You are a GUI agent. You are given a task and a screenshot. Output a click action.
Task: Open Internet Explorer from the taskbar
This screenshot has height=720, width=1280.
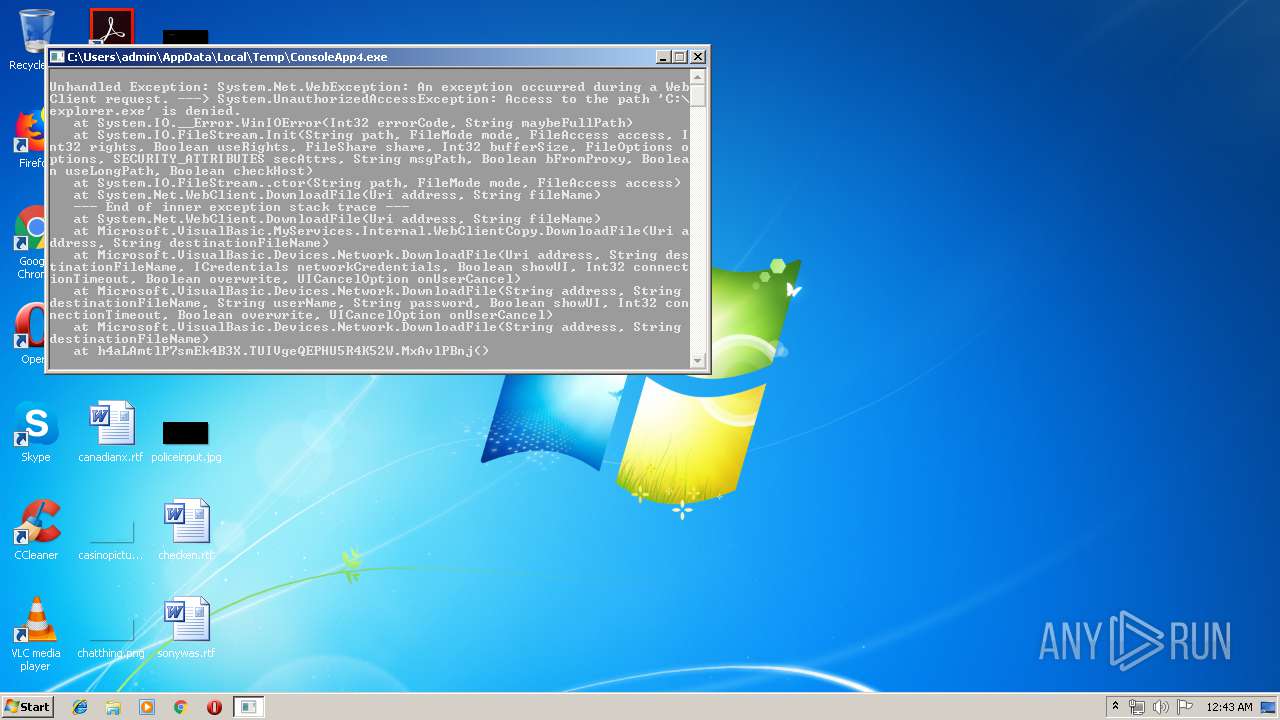(x=80, y=707)
